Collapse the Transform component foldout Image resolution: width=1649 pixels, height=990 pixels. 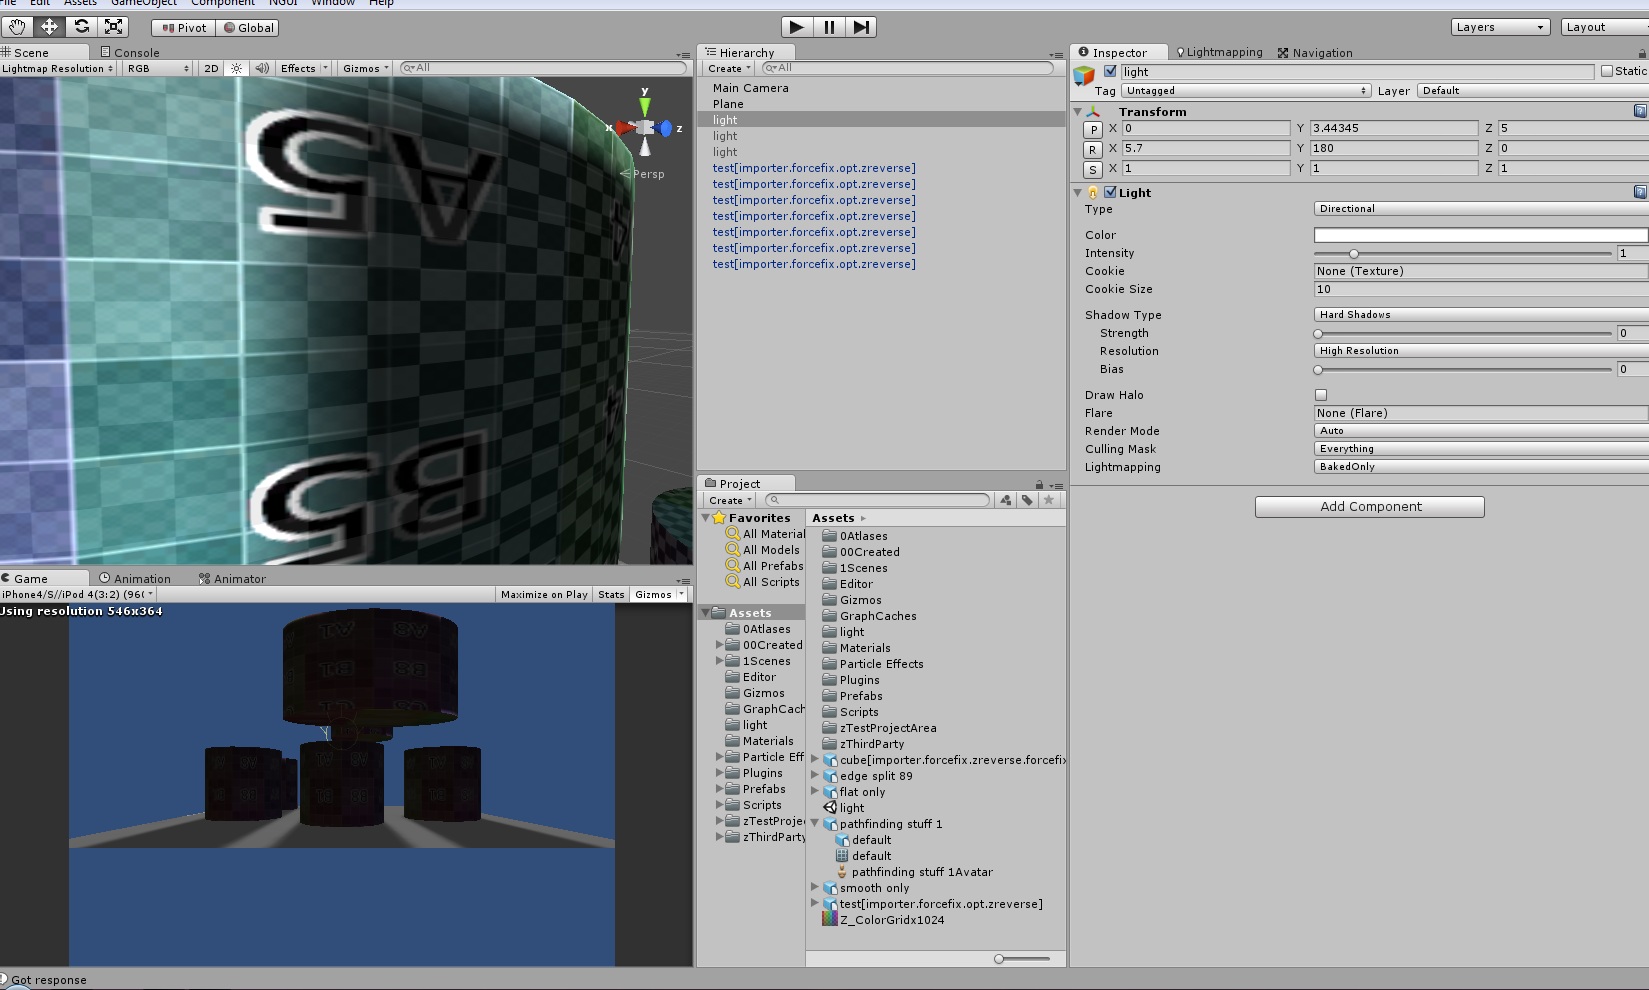click(x=1078, y=111)
